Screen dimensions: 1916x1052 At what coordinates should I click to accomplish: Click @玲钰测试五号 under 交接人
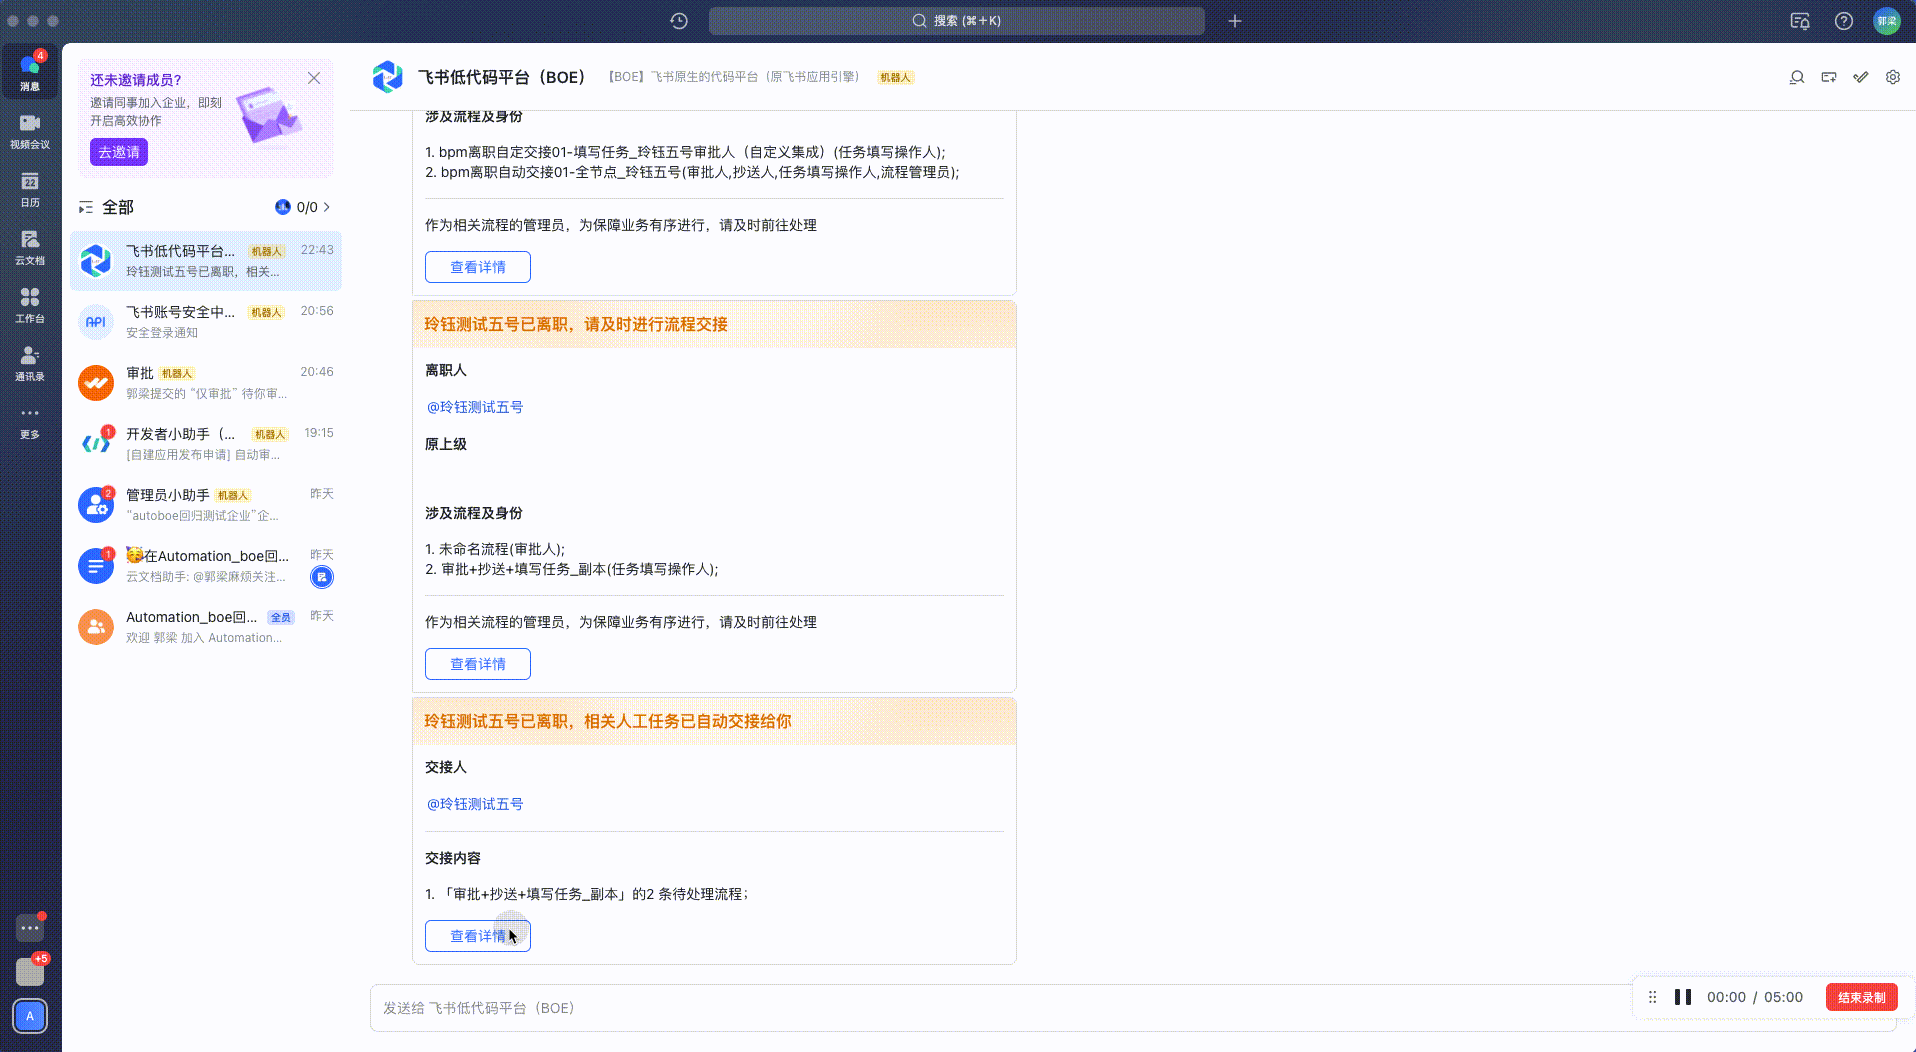coord(475,804)
